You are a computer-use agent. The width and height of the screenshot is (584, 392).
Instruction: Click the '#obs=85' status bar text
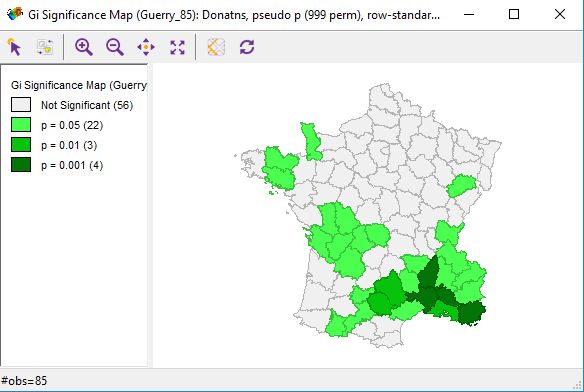click(x=24, y=381)
